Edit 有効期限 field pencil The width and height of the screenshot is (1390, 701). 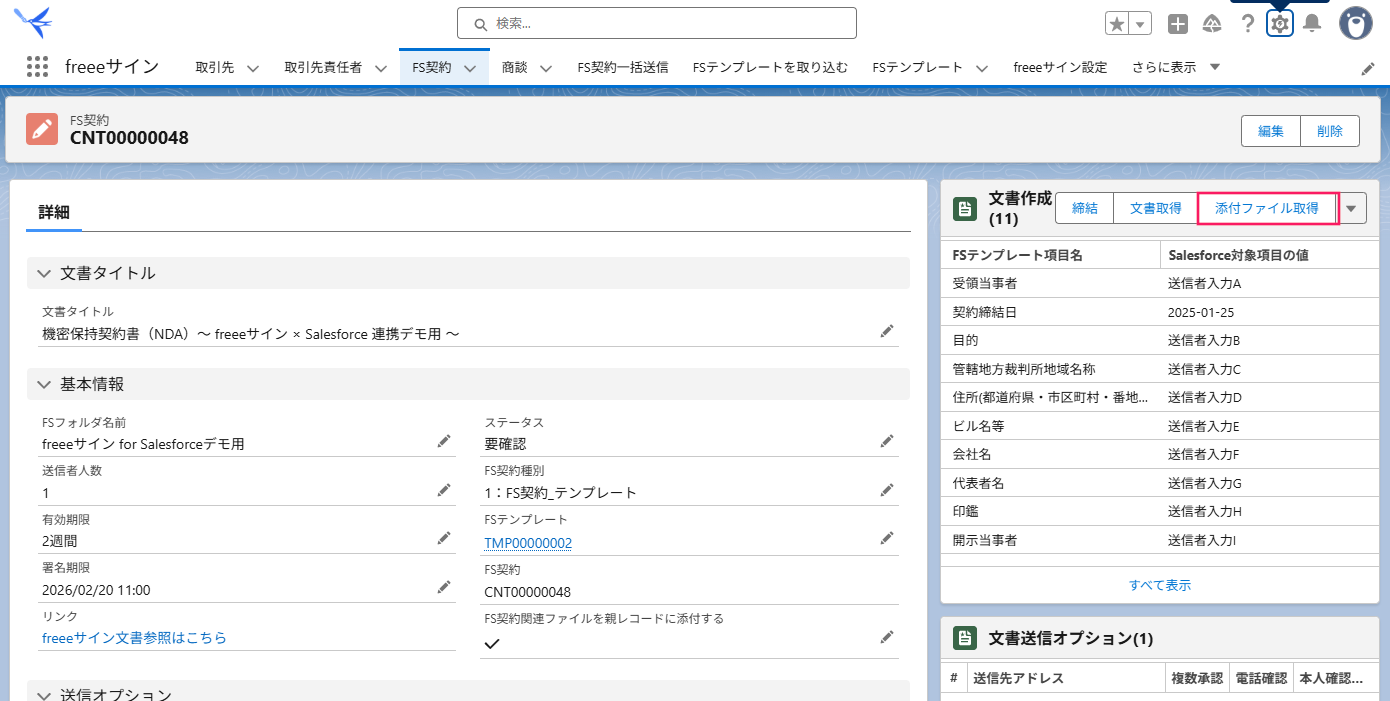pos(444,538)
